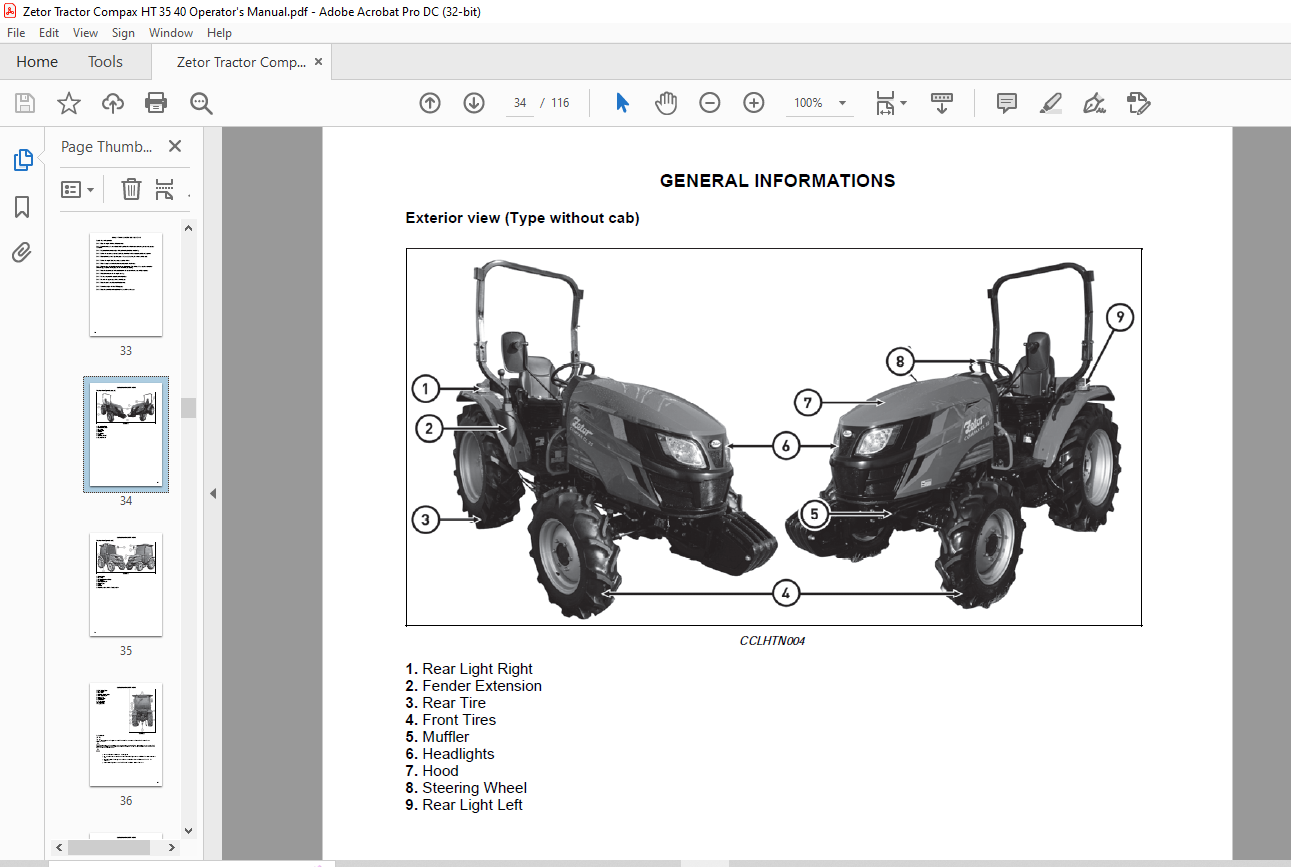This screenshot has height=867, width=1291.
Task: Switch to the Home tab
Action: point(37,62)
